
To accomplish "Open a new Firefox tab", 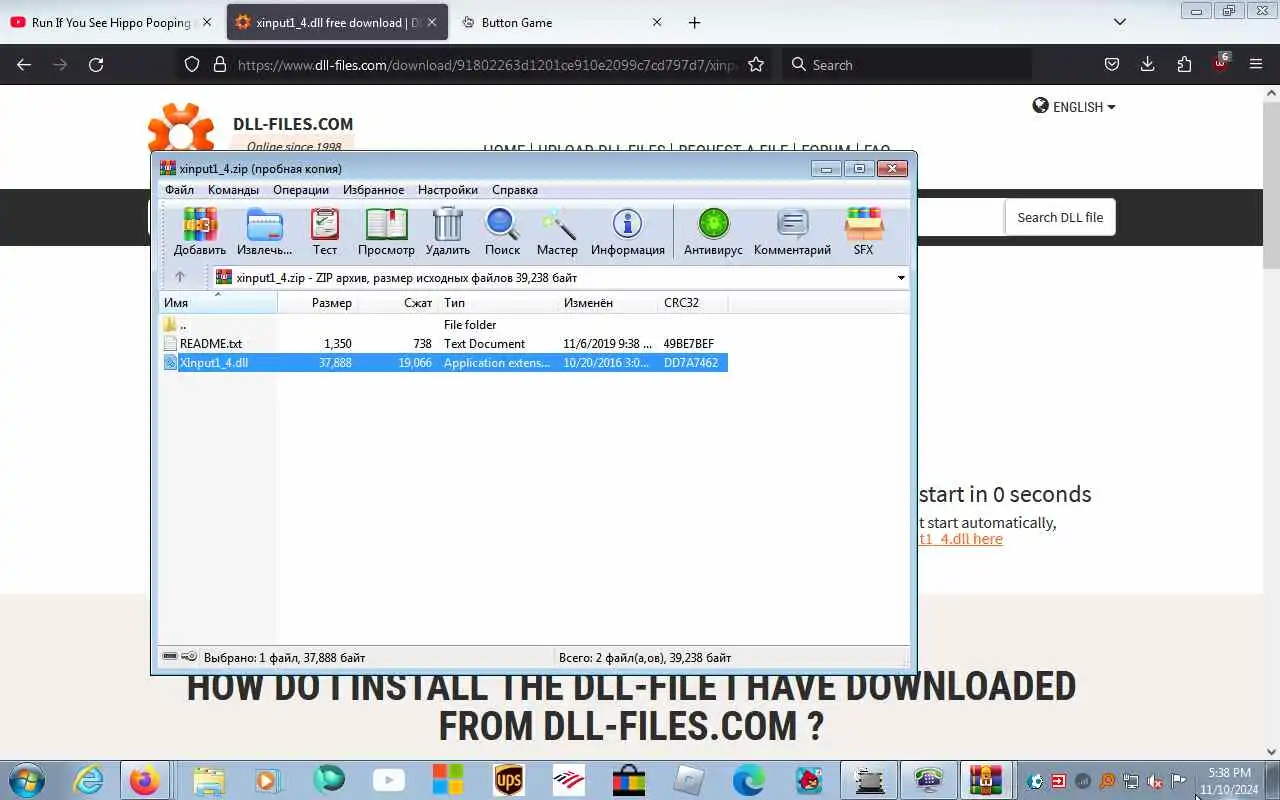I will [x=694, y=22].
